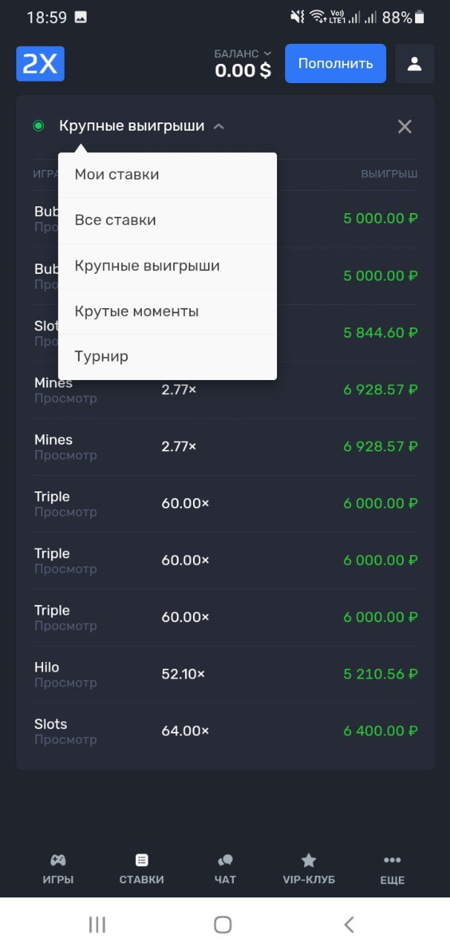This screenshot has height=950, width=450.
Task: Tap the Android home button
Action: pyautogui.click(x=223, y=924)
